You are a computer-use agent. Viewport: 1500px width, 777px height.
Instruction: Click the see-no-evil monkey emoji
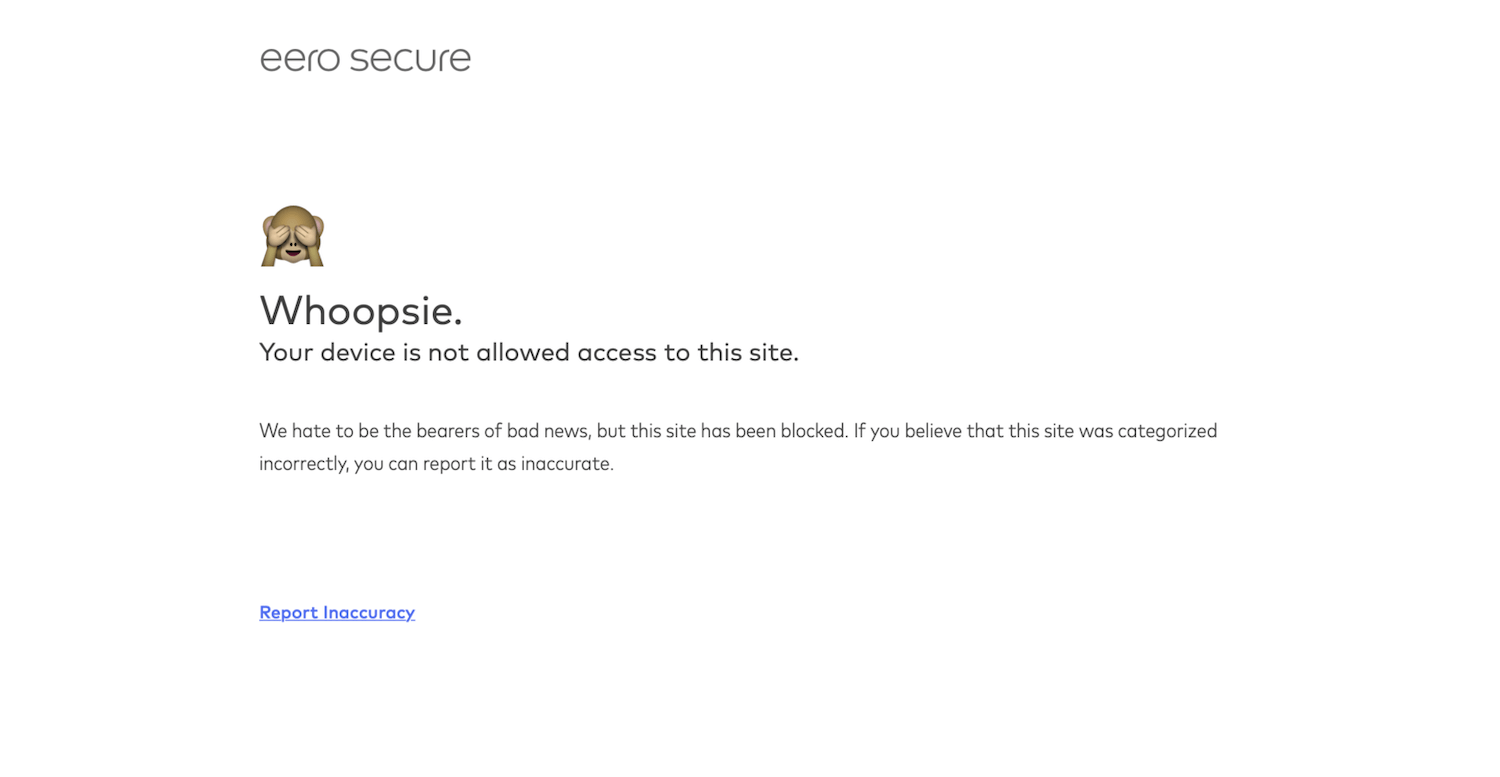tap(292, 236)
